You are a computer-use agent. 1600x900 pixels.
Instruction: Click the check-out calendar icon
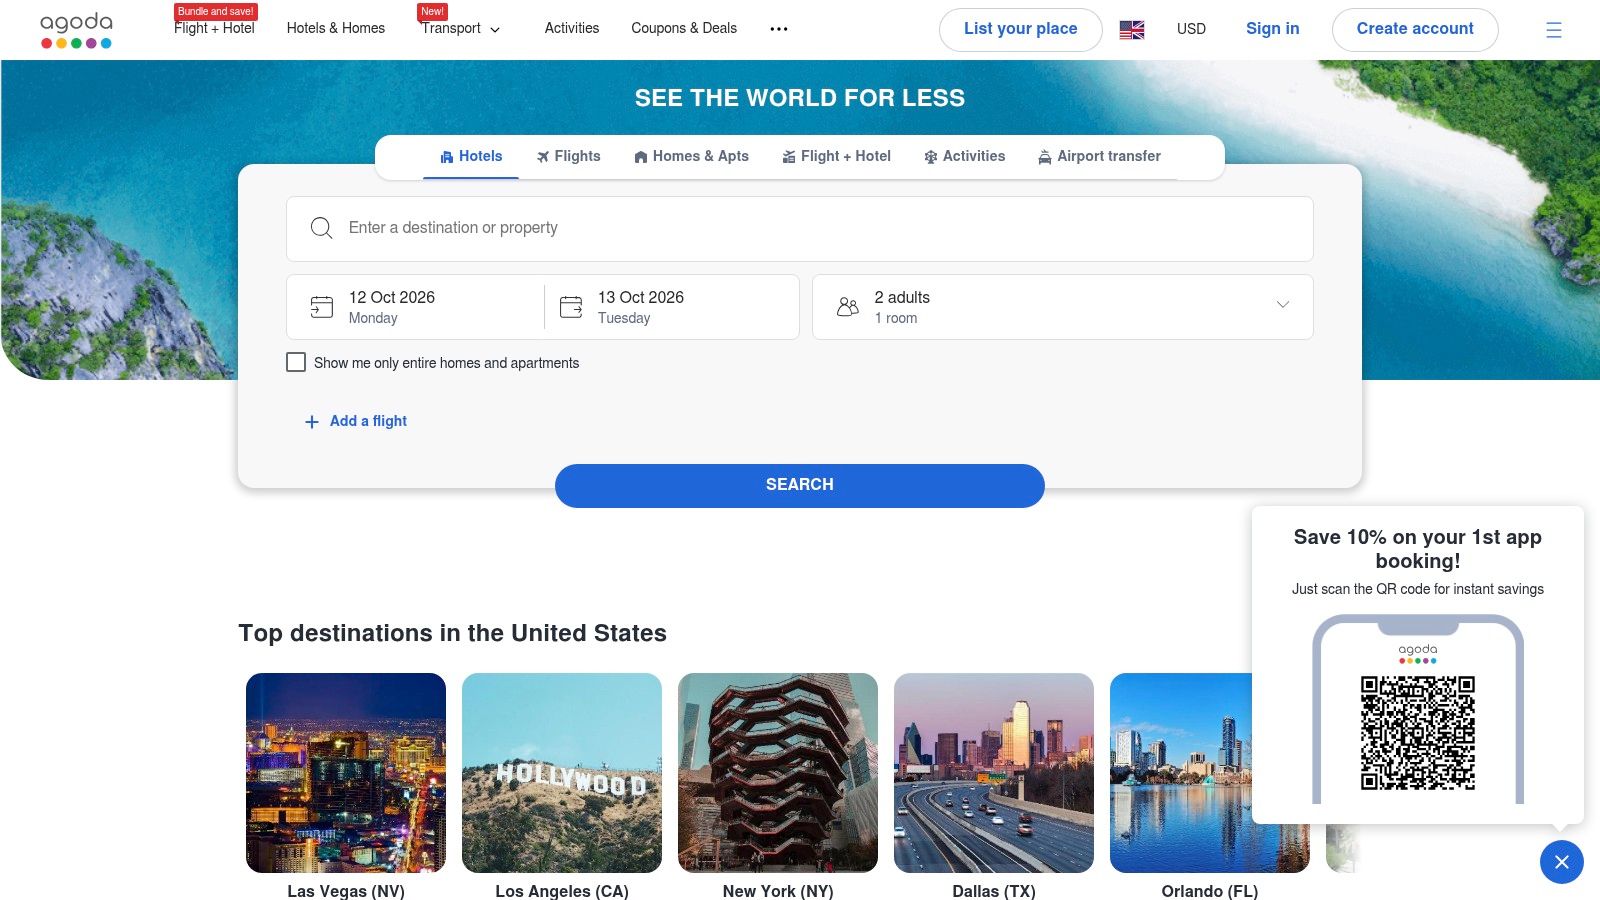(x=571, y=307)
